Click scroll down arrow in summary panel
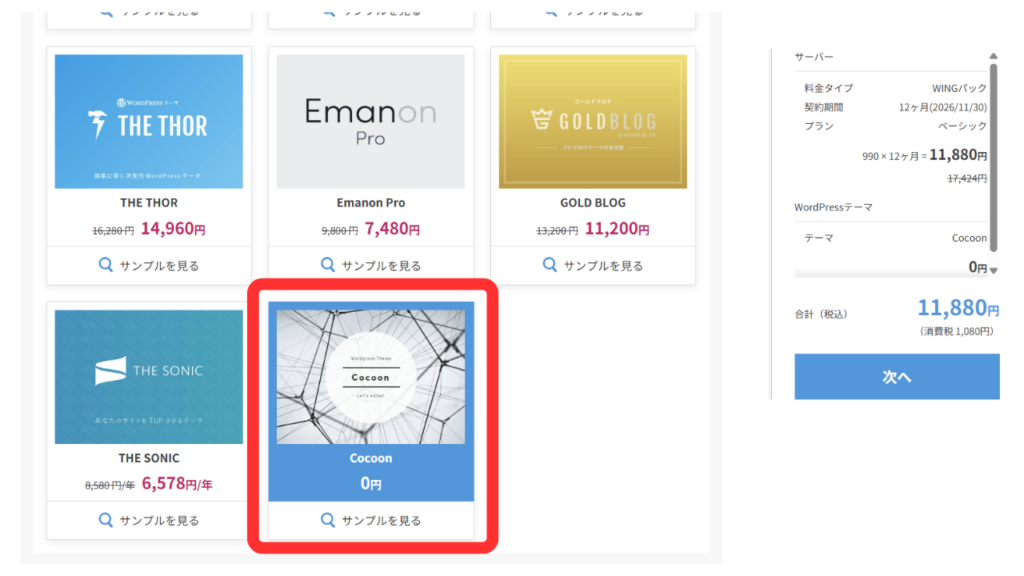The height and width of the screenshot is (576, 1024). (x=993, y=270)
